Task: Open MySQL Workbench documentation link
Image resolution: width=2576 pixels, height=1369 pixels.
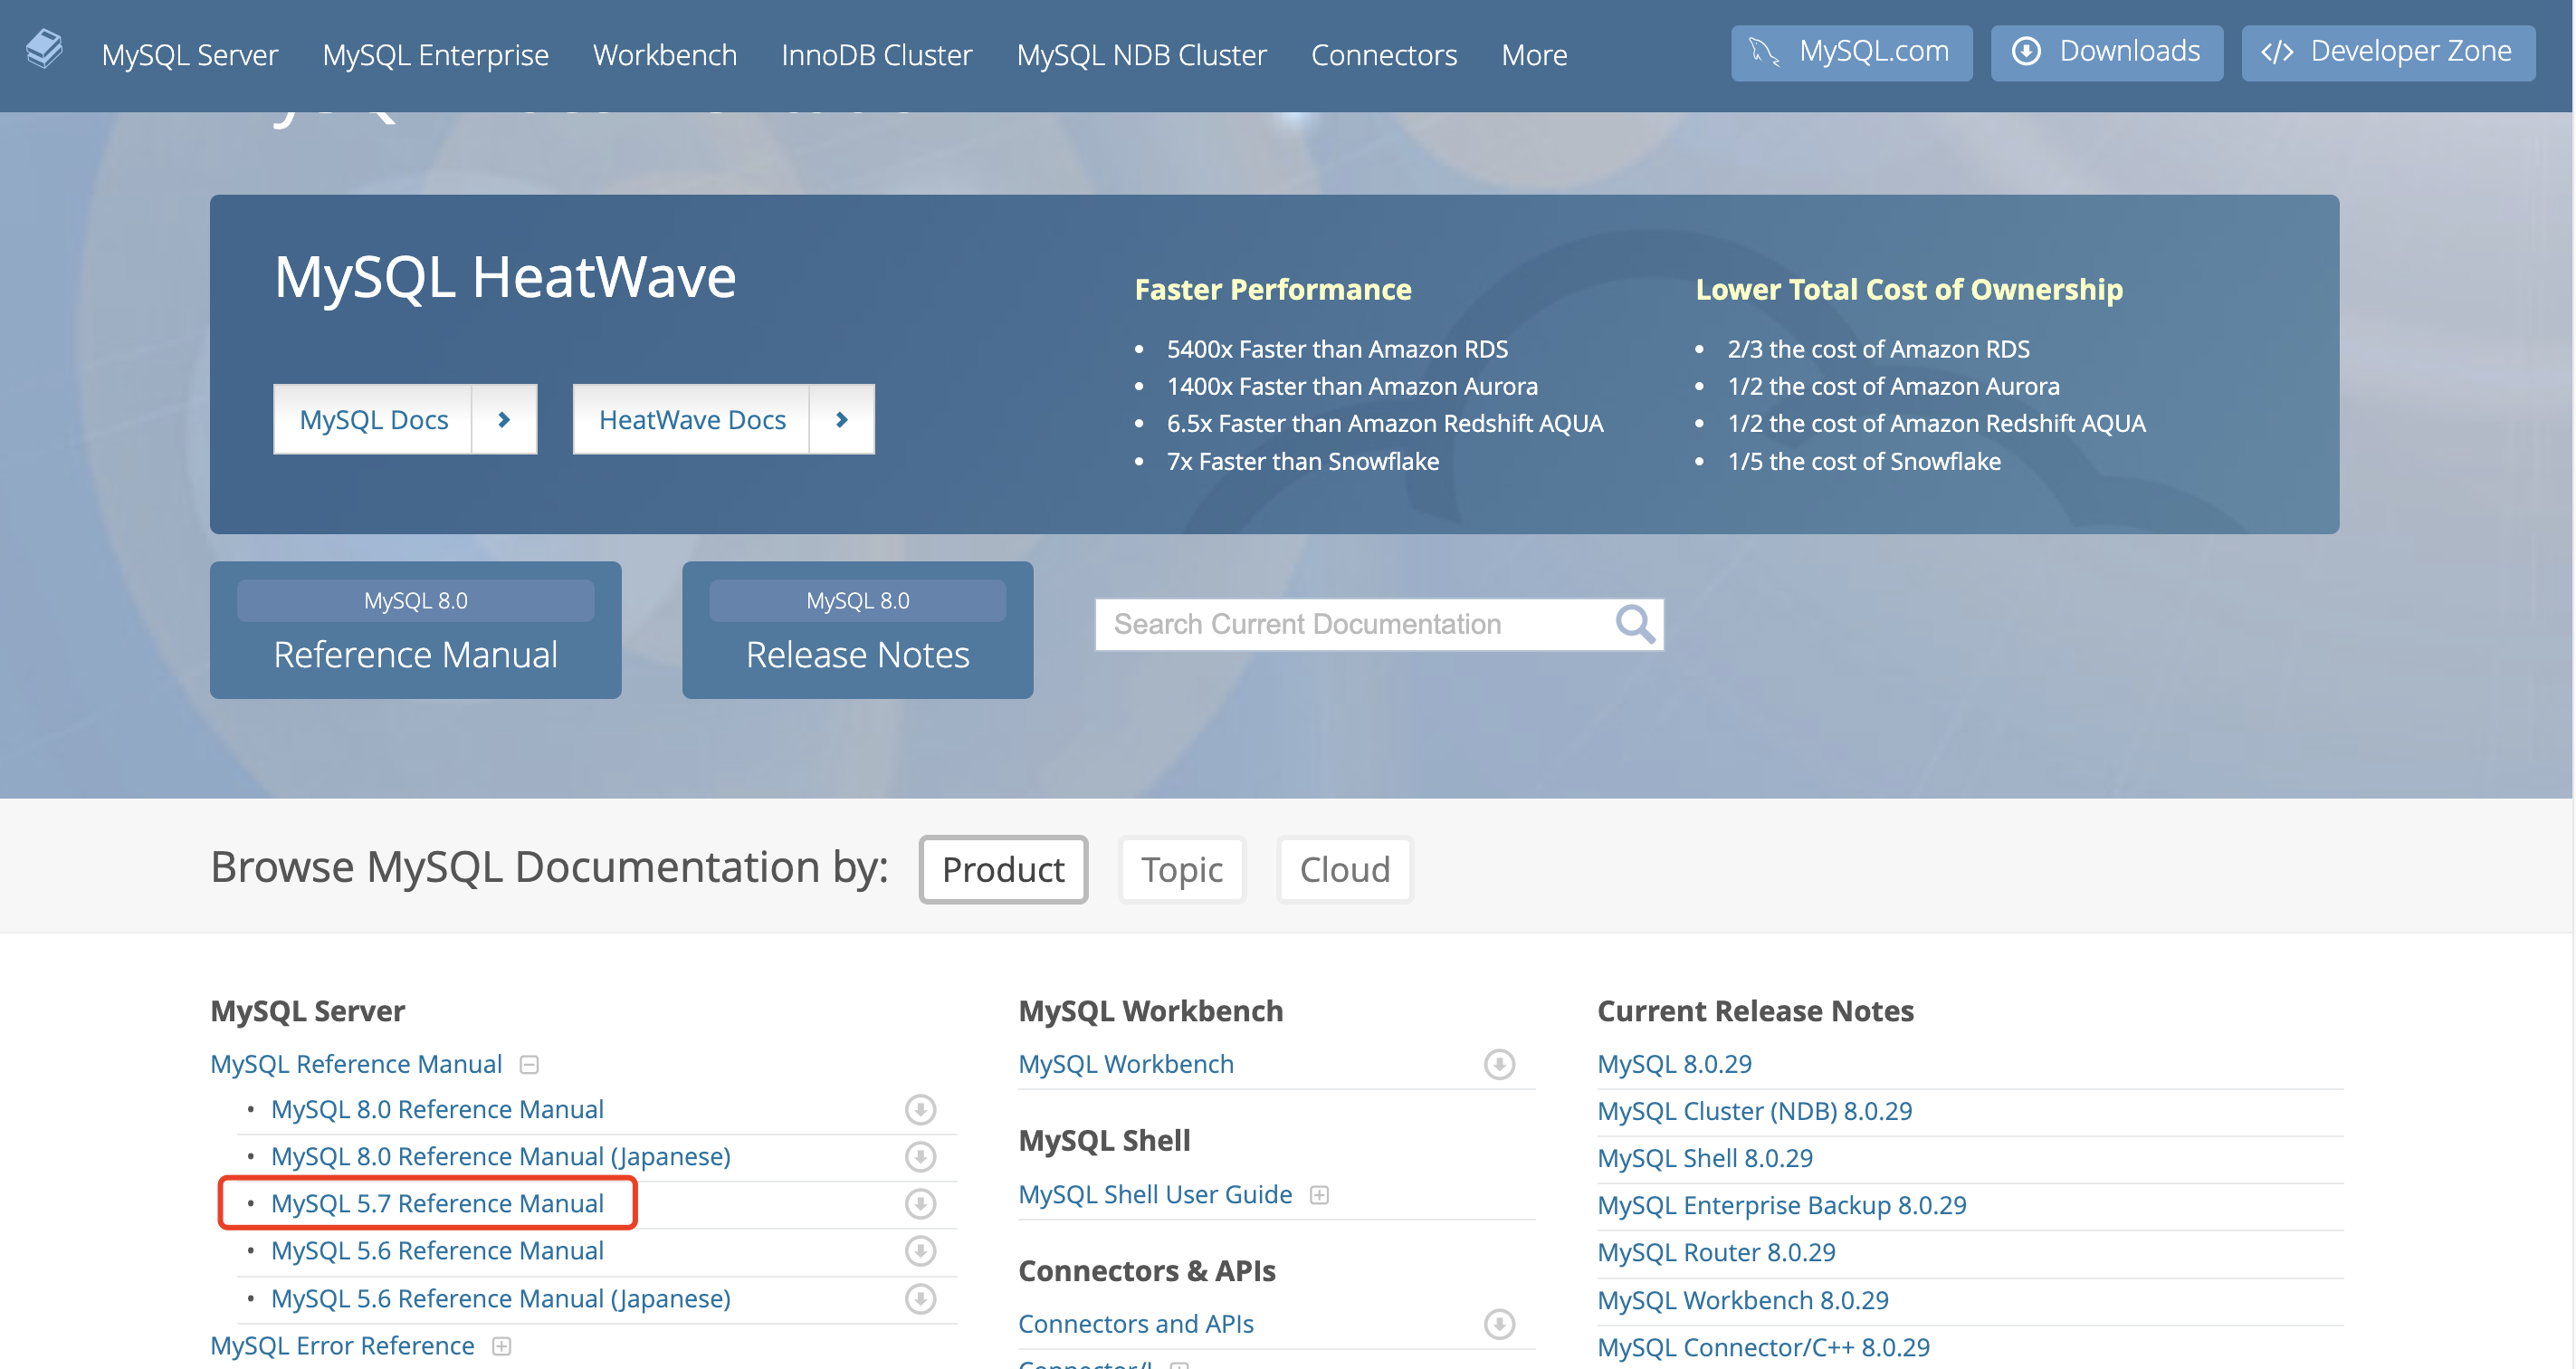Action: point(1126,1065)
